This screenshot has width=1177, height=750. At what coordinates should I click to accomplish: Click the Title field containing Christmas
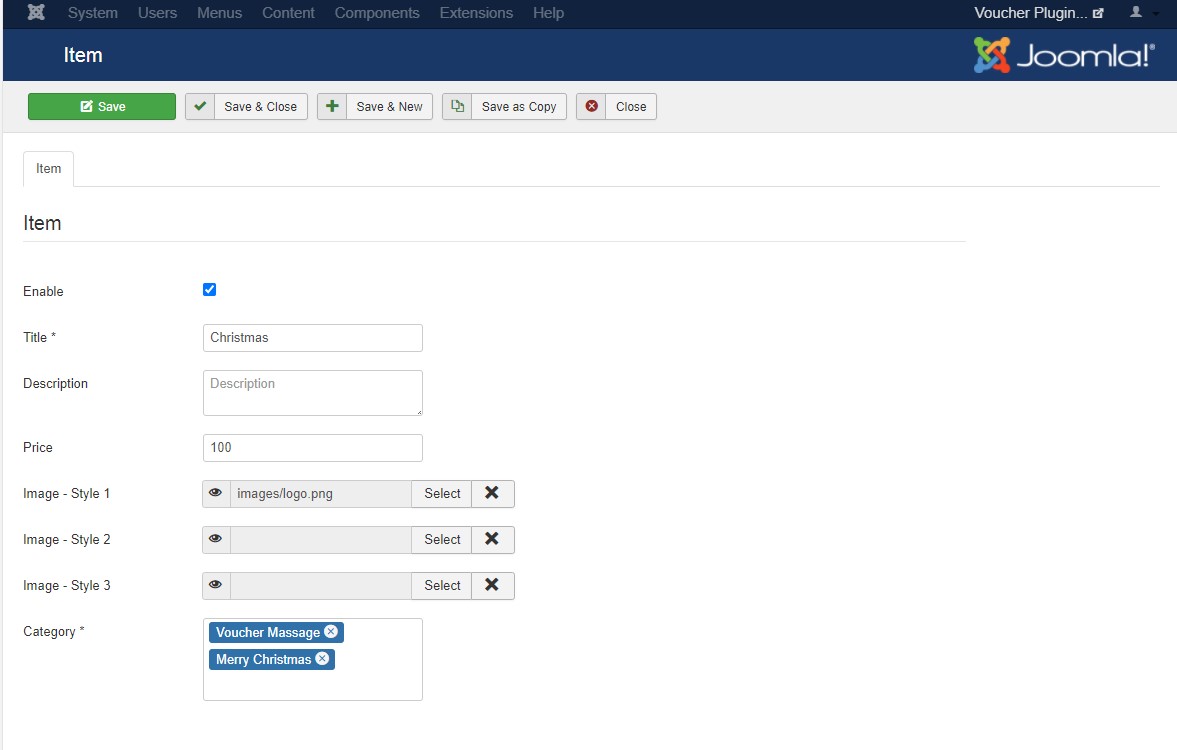(312, 338)
